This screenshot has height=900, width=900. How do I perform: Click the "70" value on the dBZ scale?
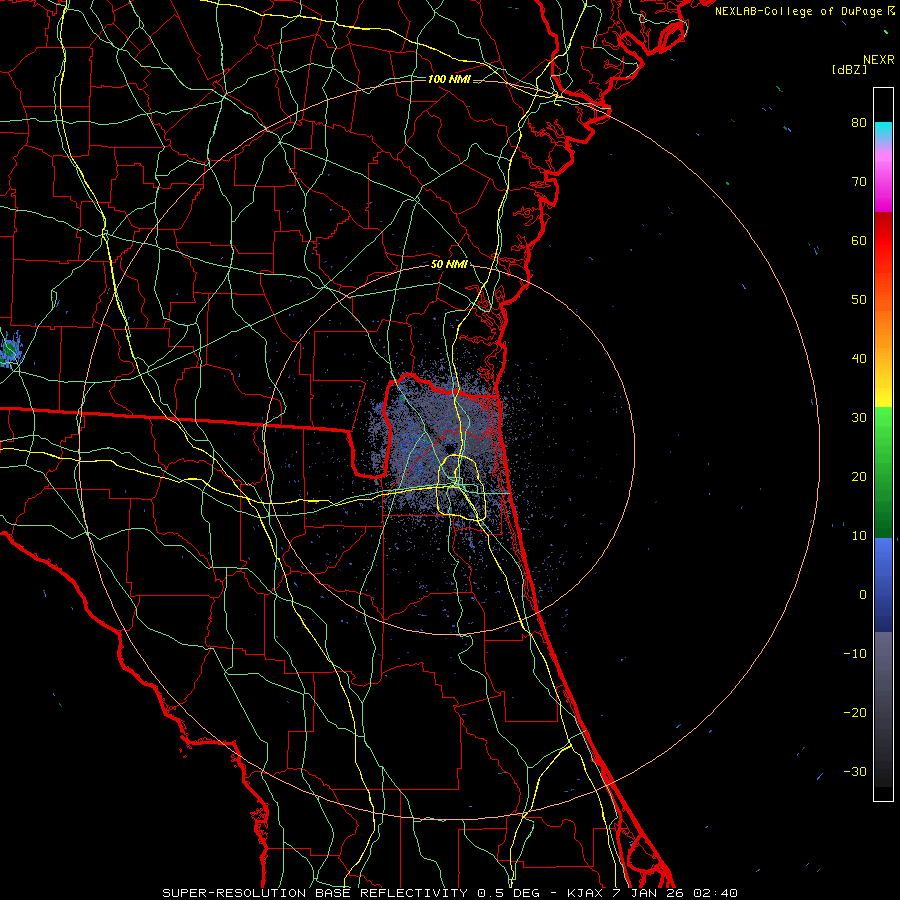pos(859,182)
